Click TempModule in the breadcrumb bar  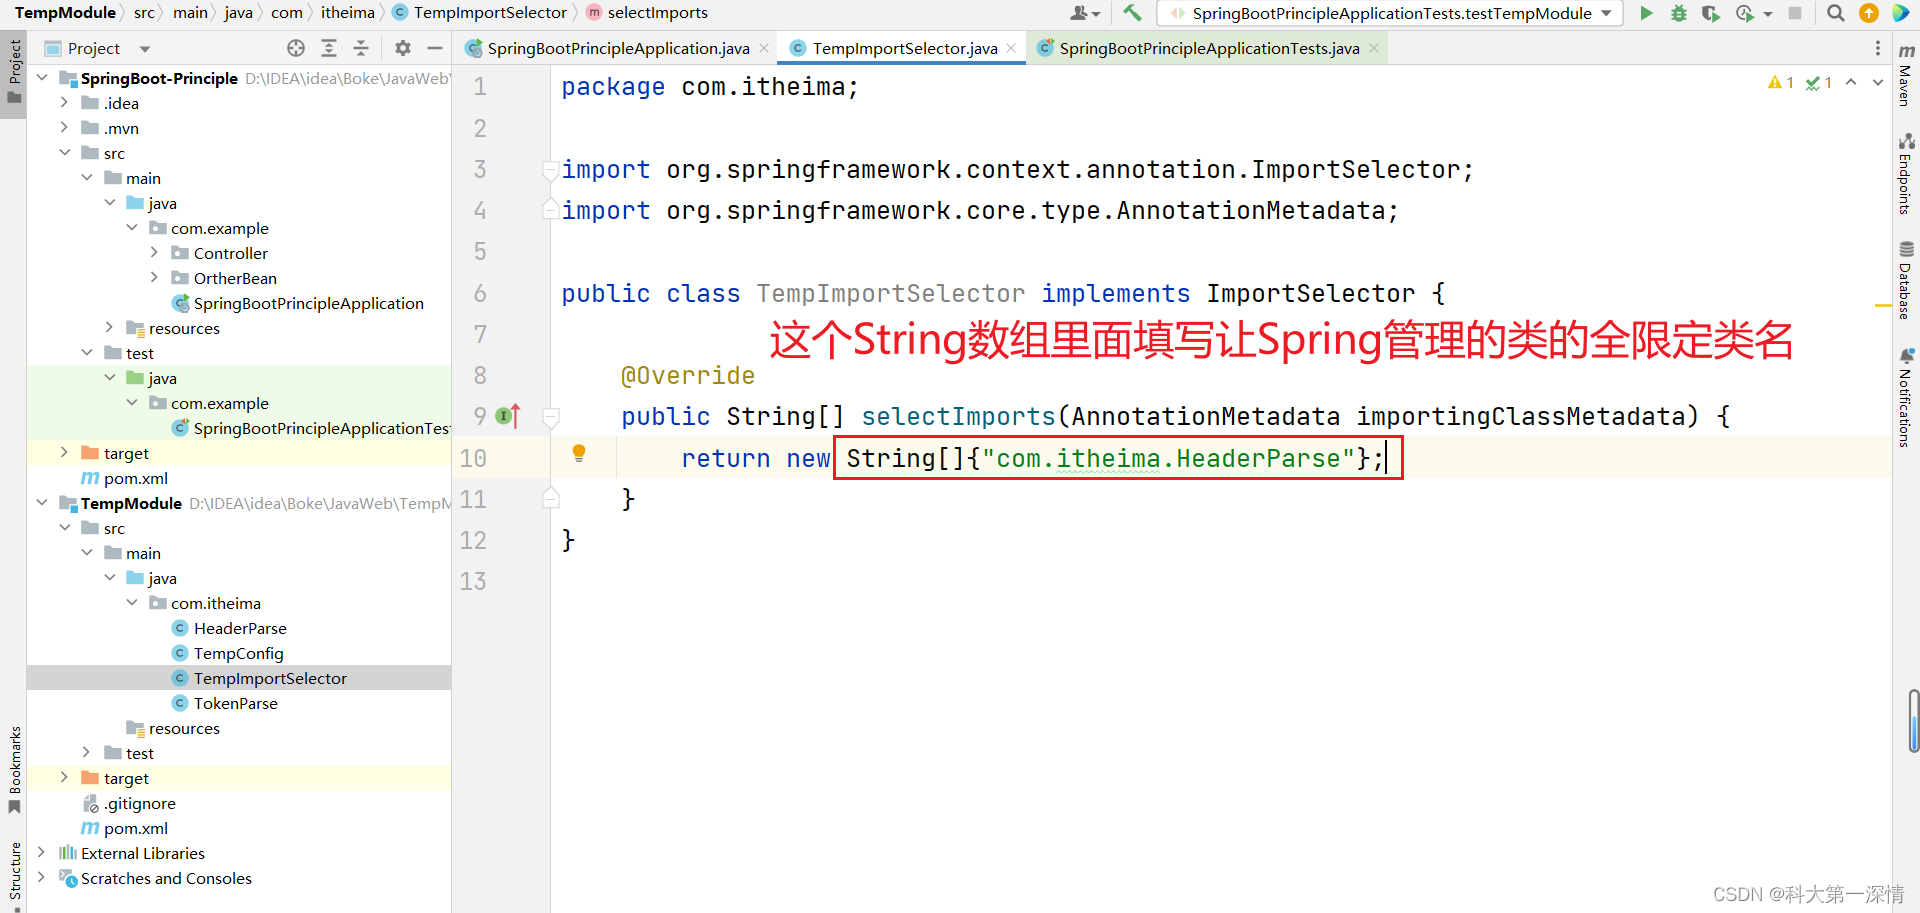tap(65, 13)
